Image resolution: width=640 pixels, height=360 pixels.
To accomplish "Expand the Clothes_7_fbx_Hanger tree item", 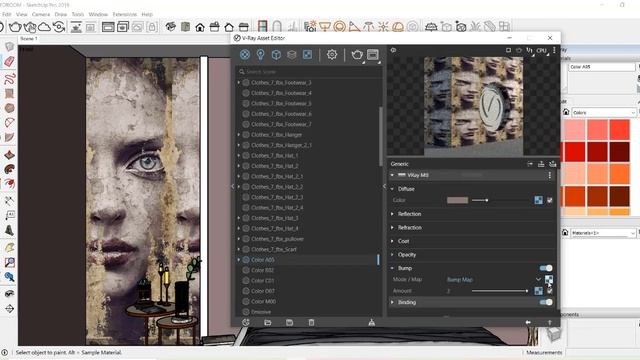I will point(239,135).
